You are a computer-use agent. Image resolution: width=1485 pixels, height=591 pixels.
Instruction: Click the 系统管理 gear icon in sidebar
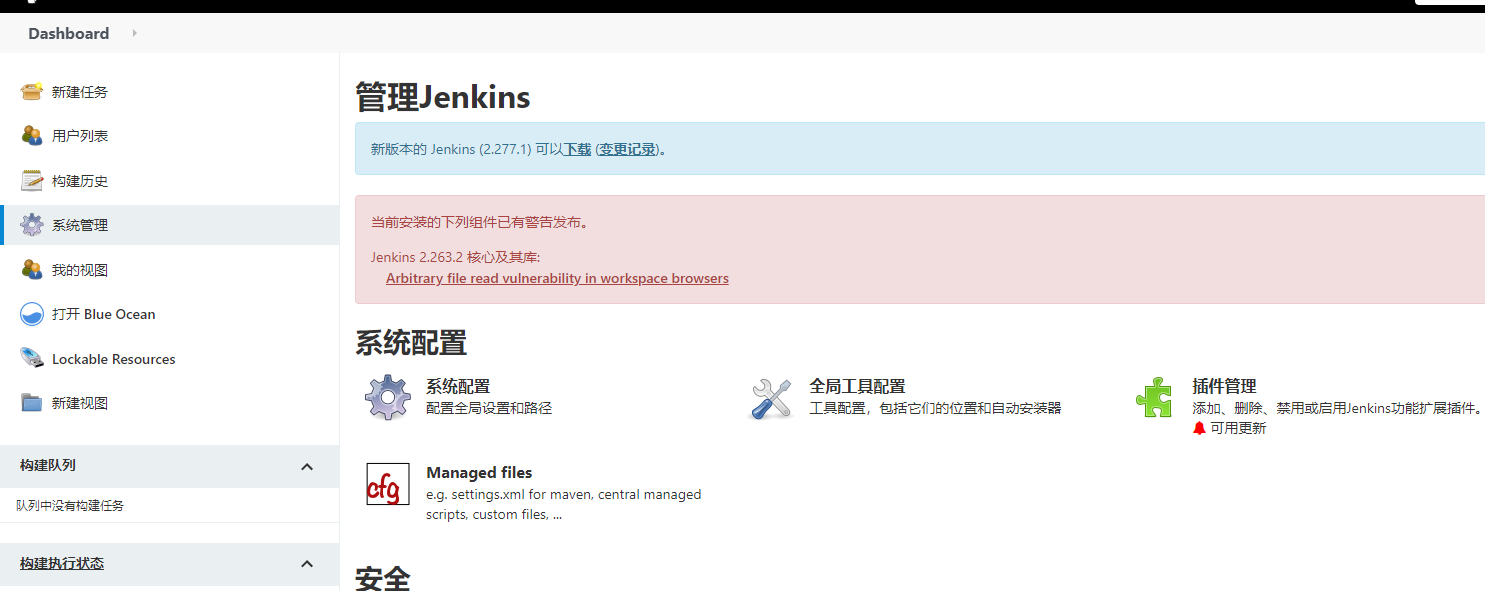coord(32,225)
